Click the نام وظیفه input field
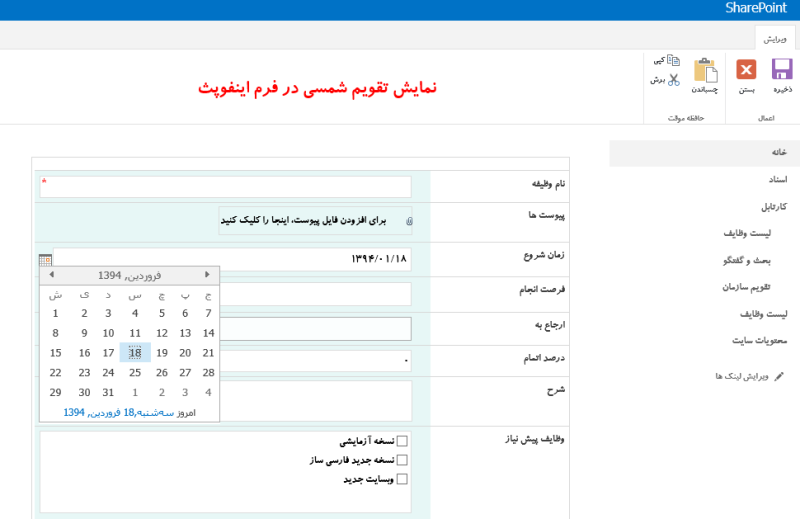Screen dimensions: 800x519 [x=226, y=187]
